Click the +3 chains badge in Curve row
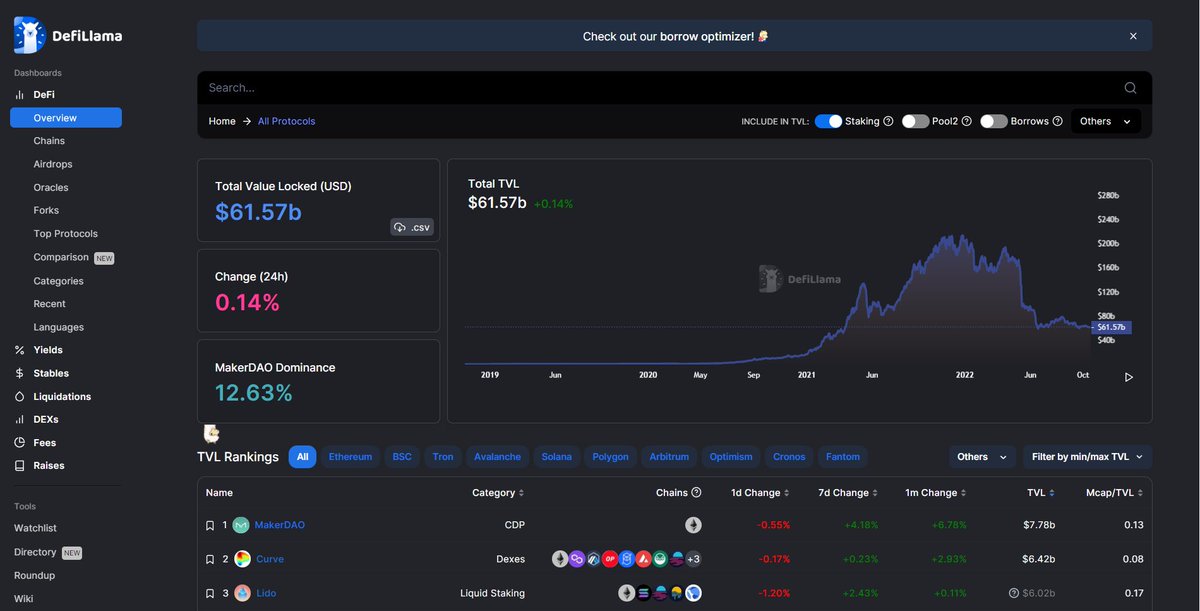Screen dimensions: 1200x611 tap(693, 559)
